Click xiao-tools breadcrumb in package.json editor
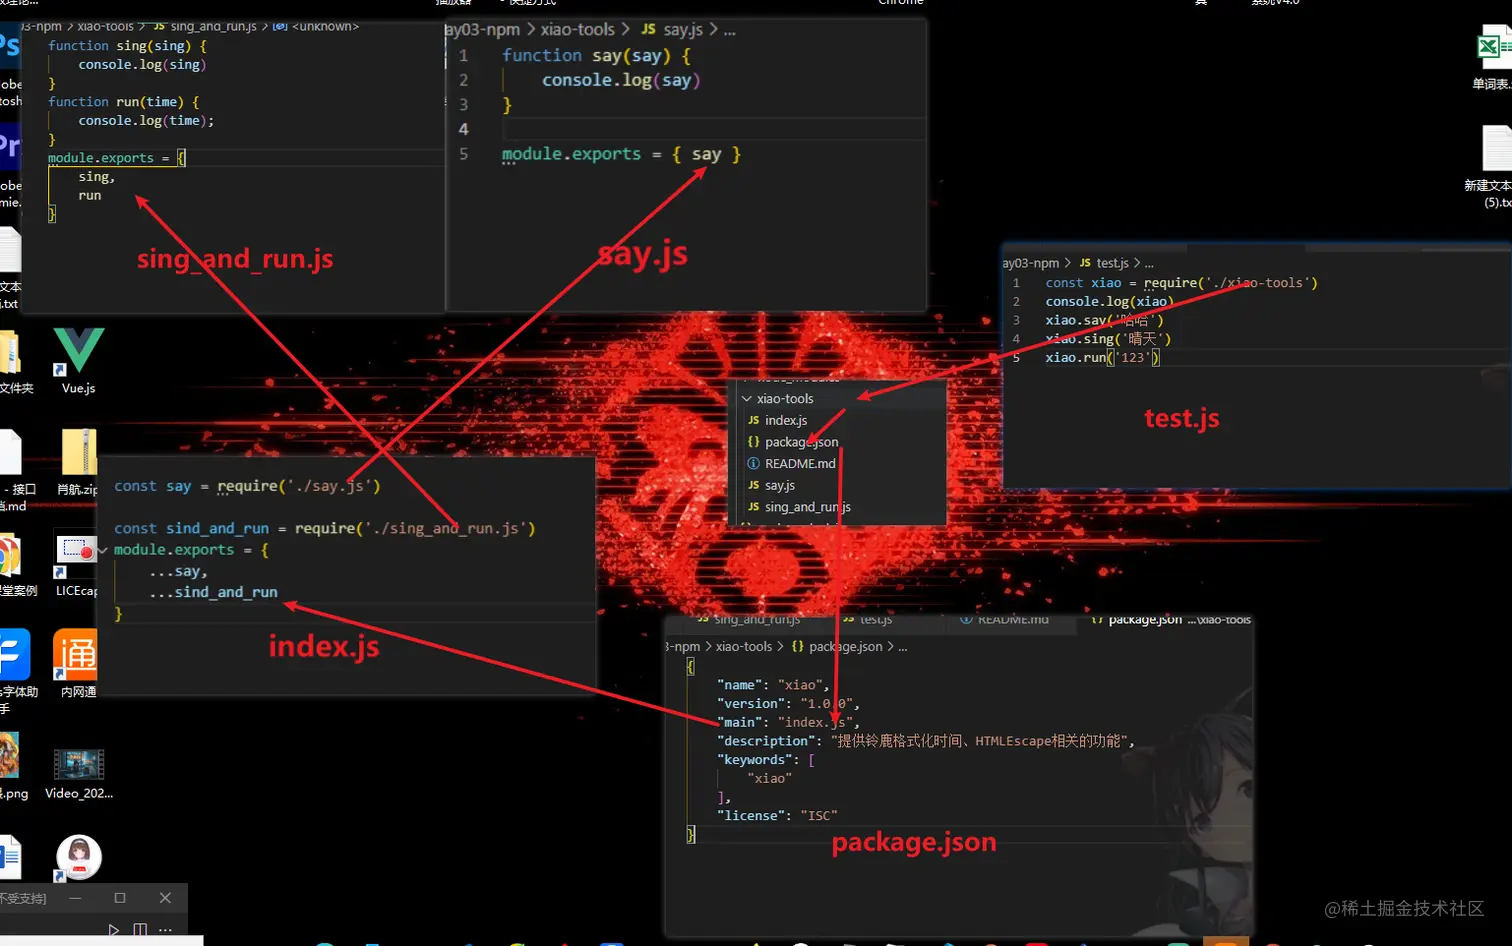The image size is (1512, 946). [744, 647]
